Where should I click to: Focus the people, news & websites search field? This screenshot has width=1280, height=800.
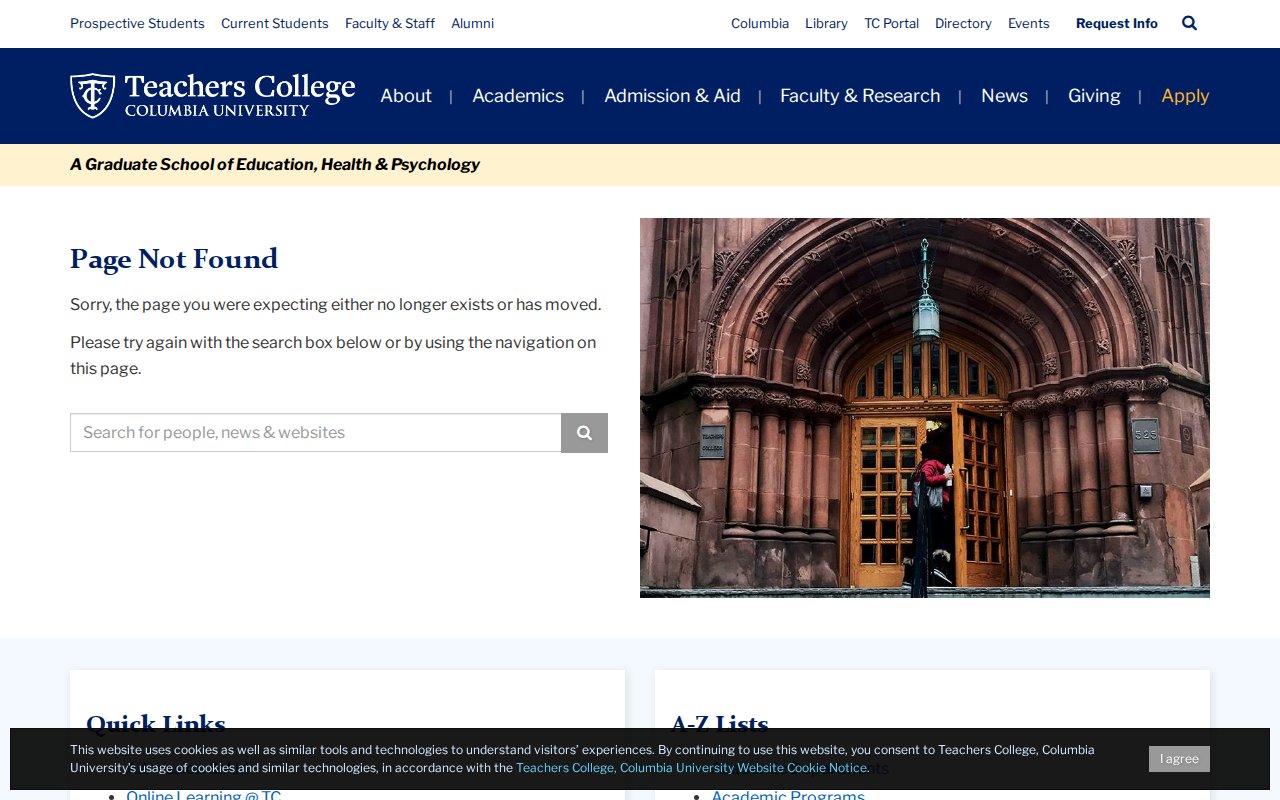tap(316, 433)
